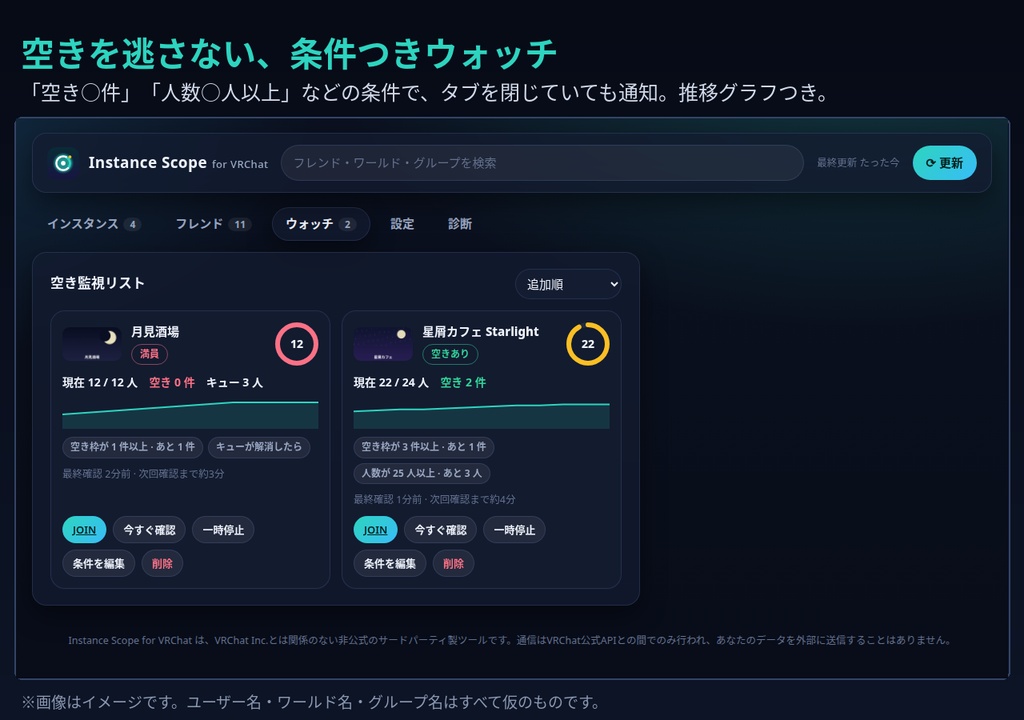This screenshot has width=1024, height=720.
Task: Click 今すぐ確認 on the 月見酒場 card
Action: 150,530
